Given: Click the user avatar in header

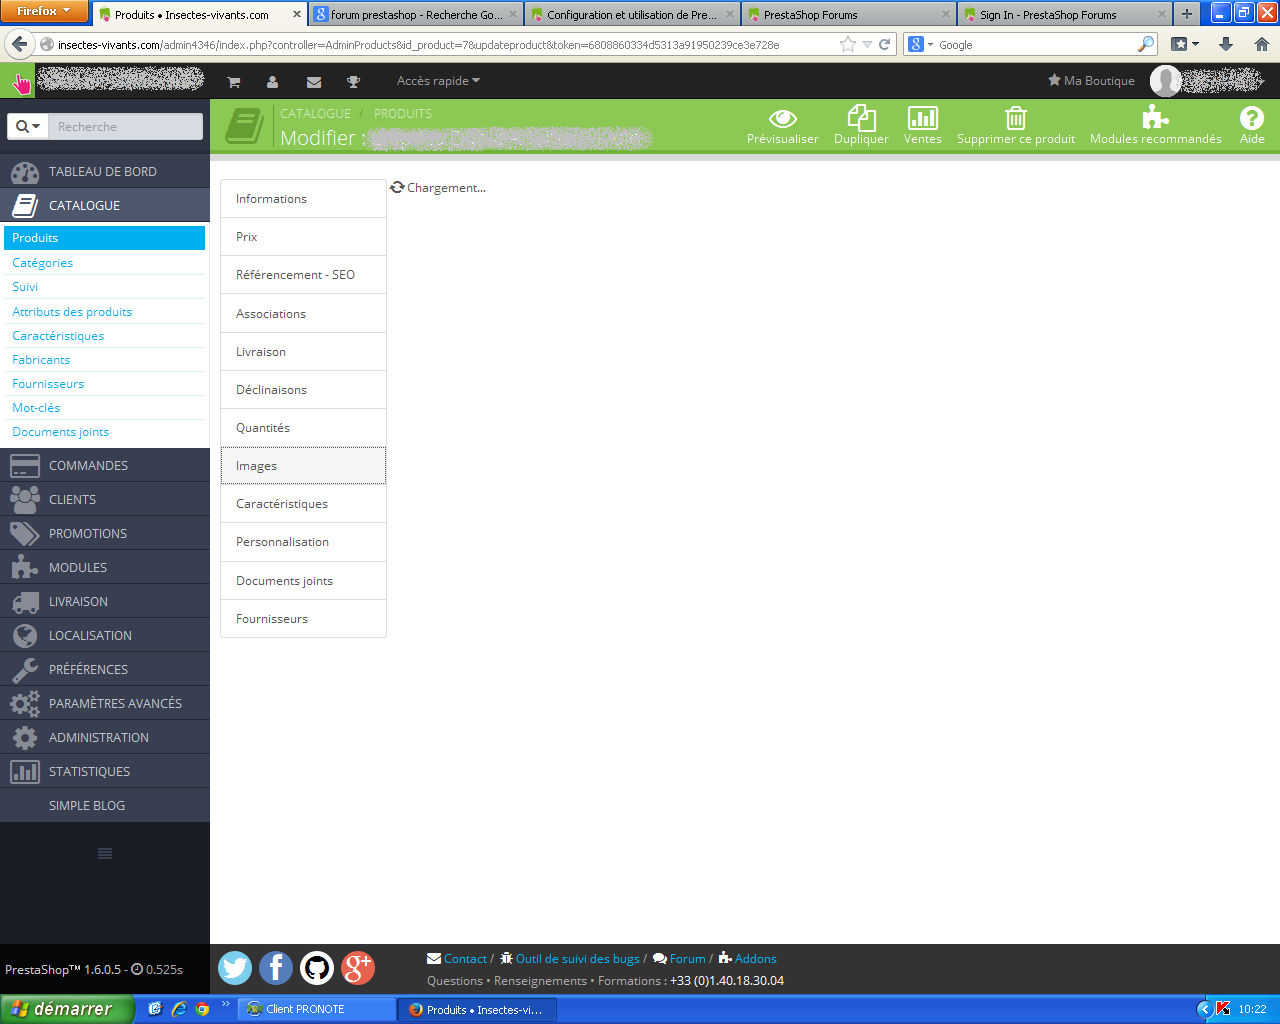Looking at the screenshot, I should pos(1166,81).
